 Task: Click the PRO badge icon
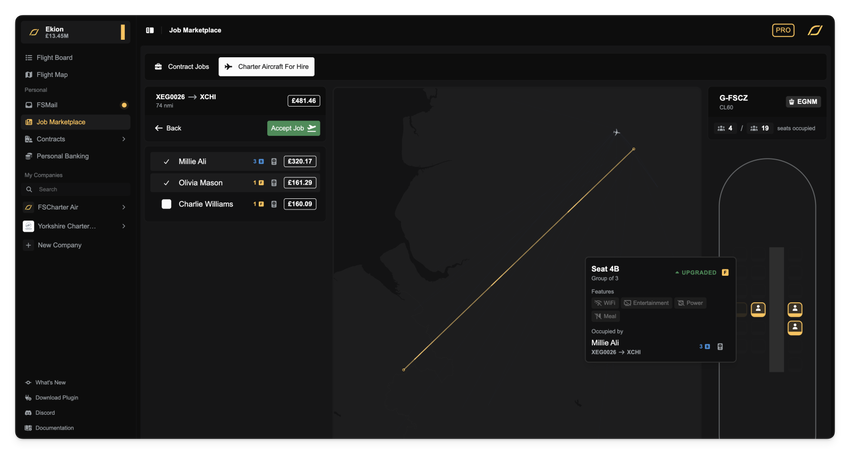783,30
